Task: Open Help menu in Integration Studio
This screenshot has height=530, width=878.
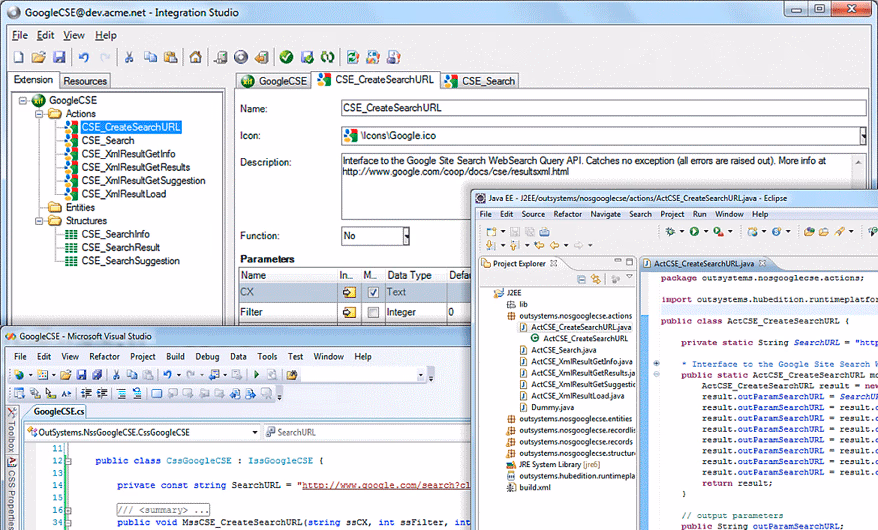Action: [x=106, y=35]
